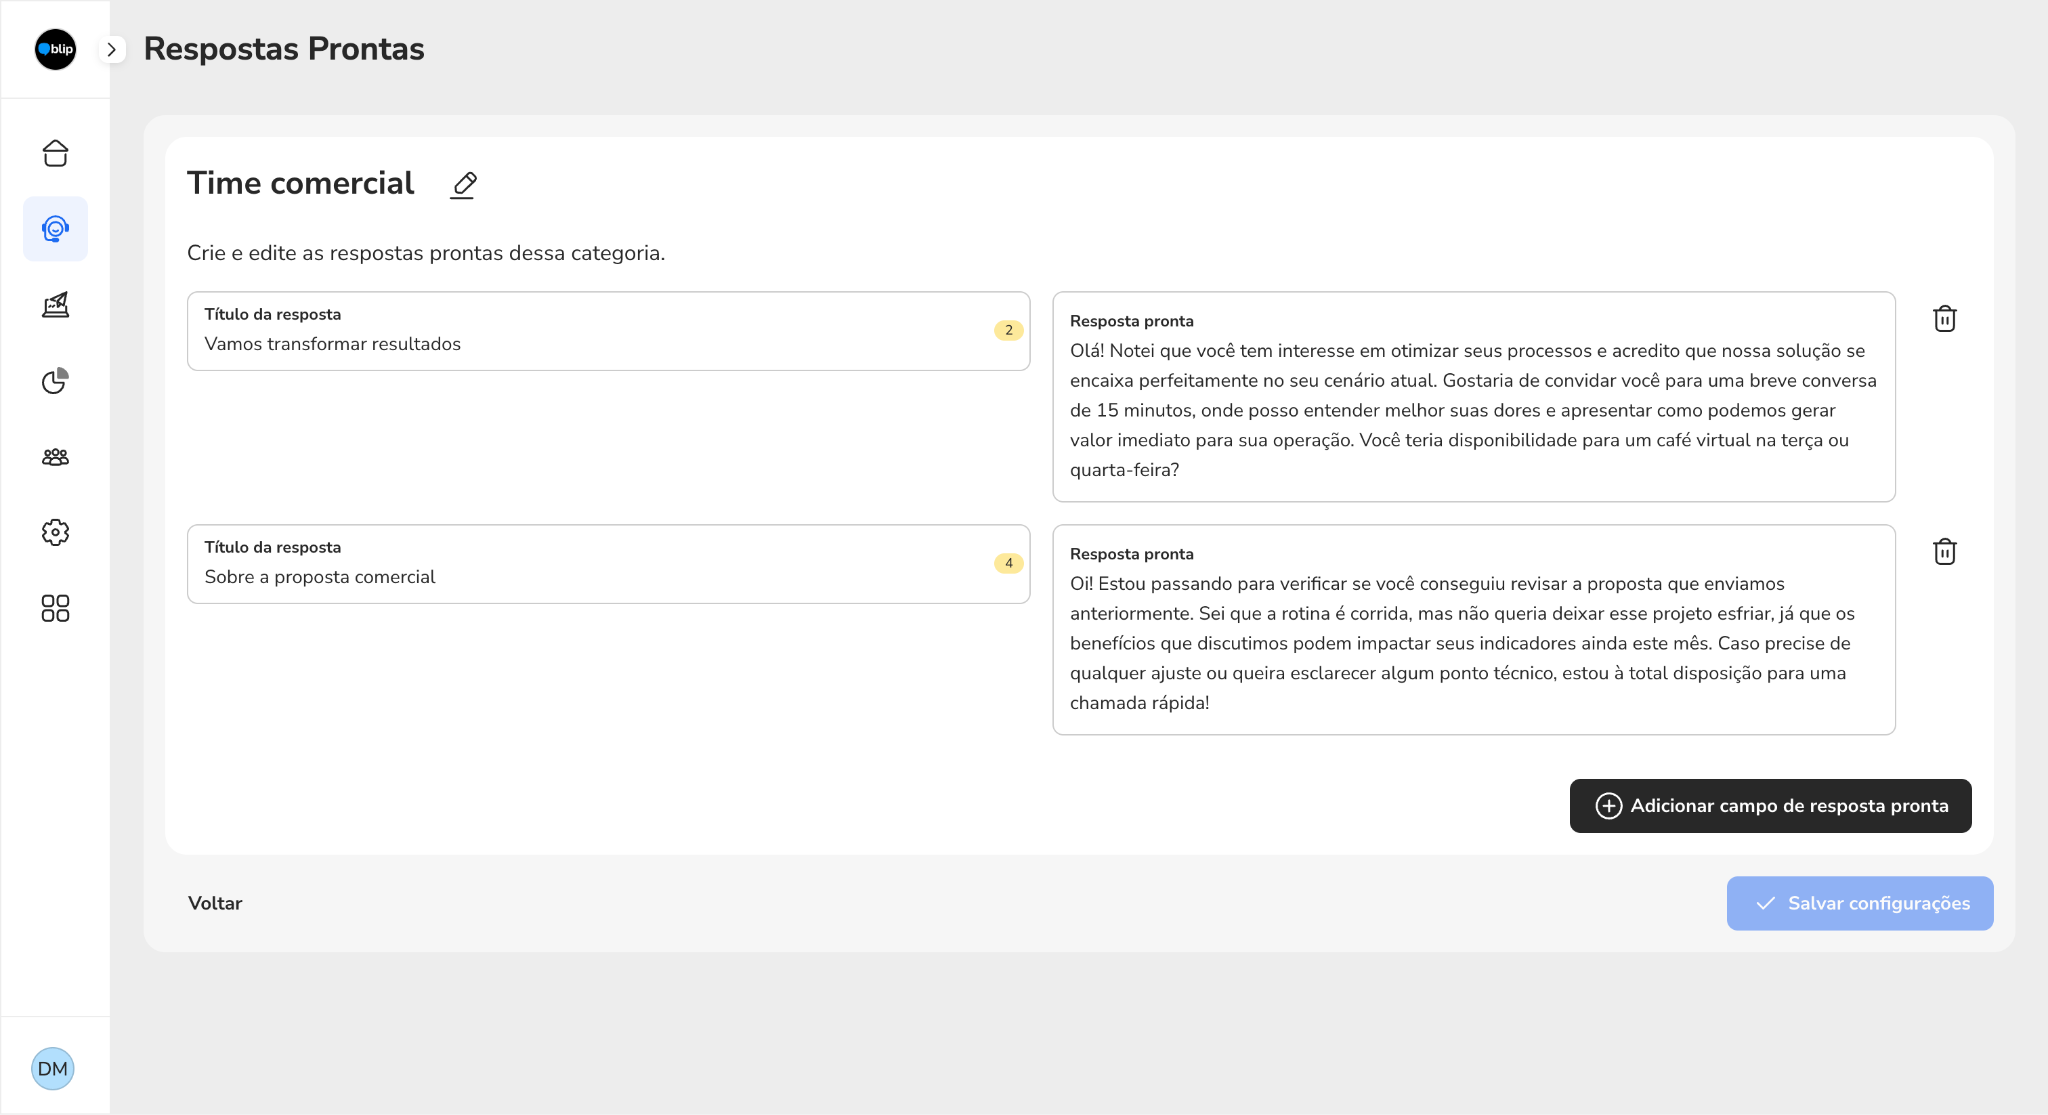This screenshot has height=1115, width=2048.
Task: Delete the Sobre a proposta comercial response
Action: point(1944,552)
